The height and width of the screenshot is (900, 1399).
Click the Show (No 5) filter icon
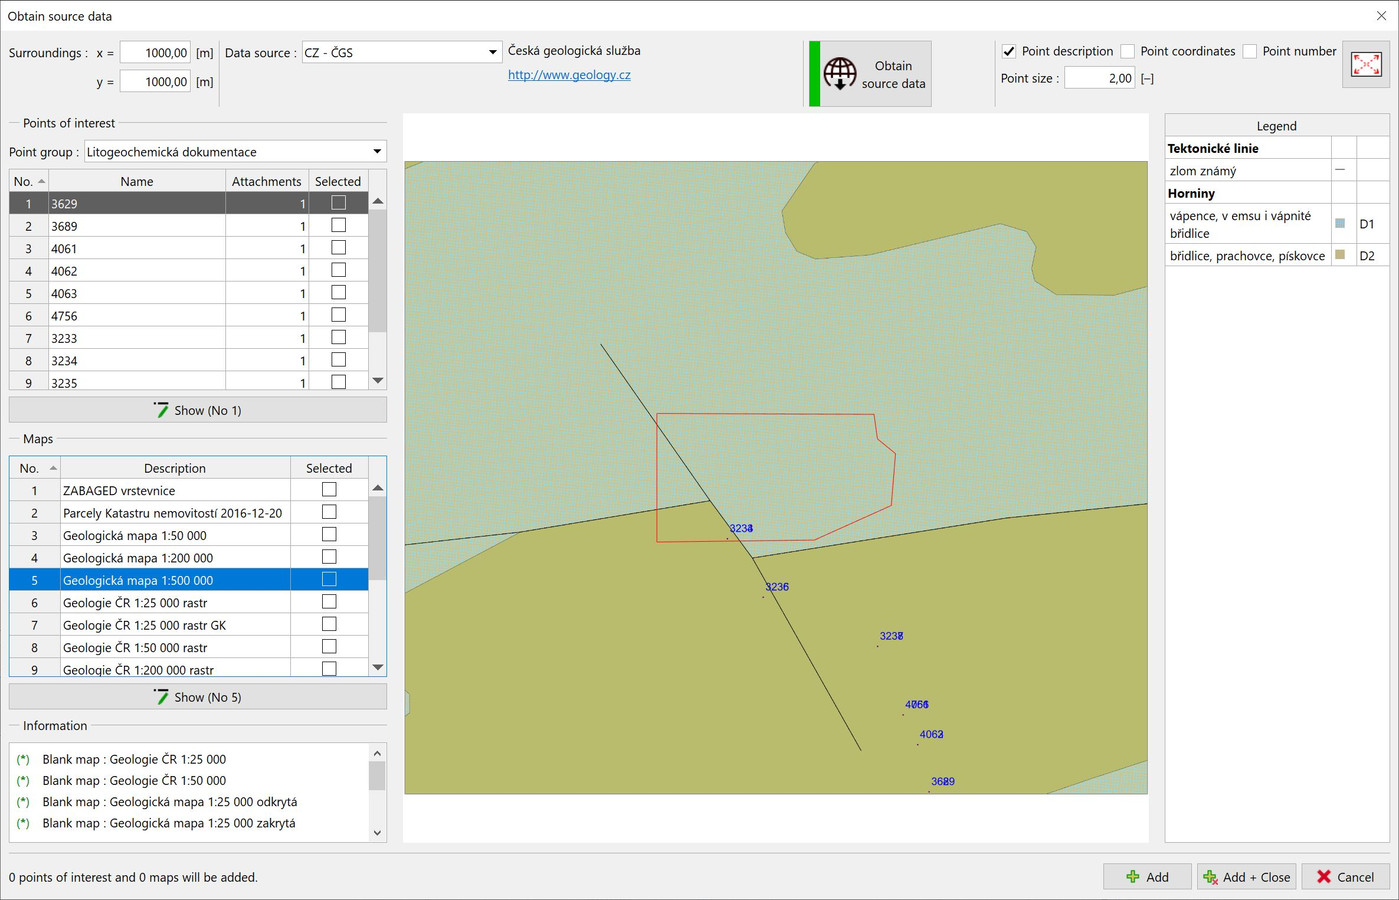pyautogui.click(x=161, y=697)
